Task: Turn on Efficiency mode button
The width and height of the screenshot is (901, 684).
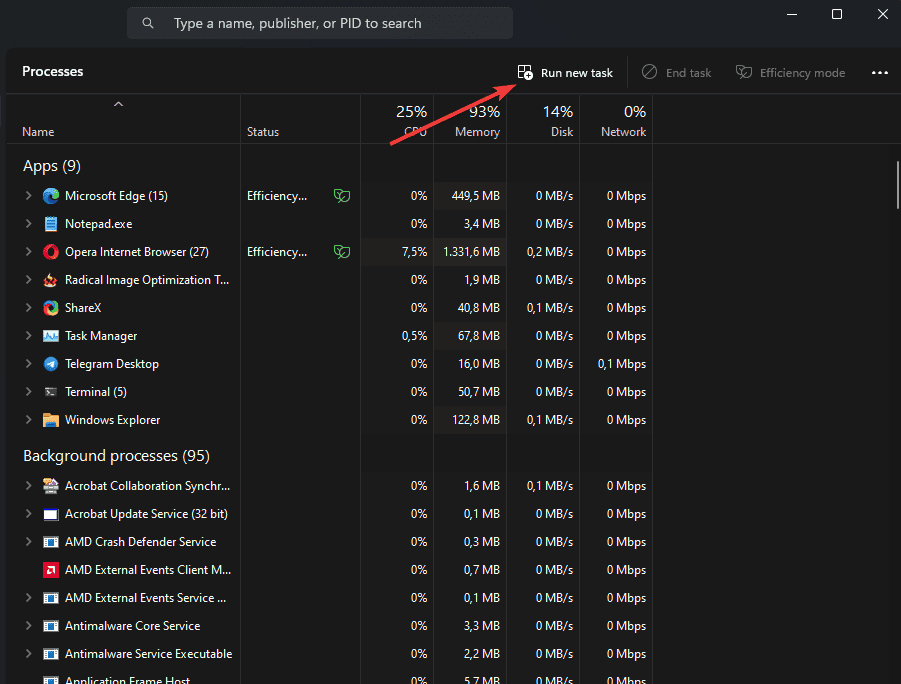Action: point(791,72)
